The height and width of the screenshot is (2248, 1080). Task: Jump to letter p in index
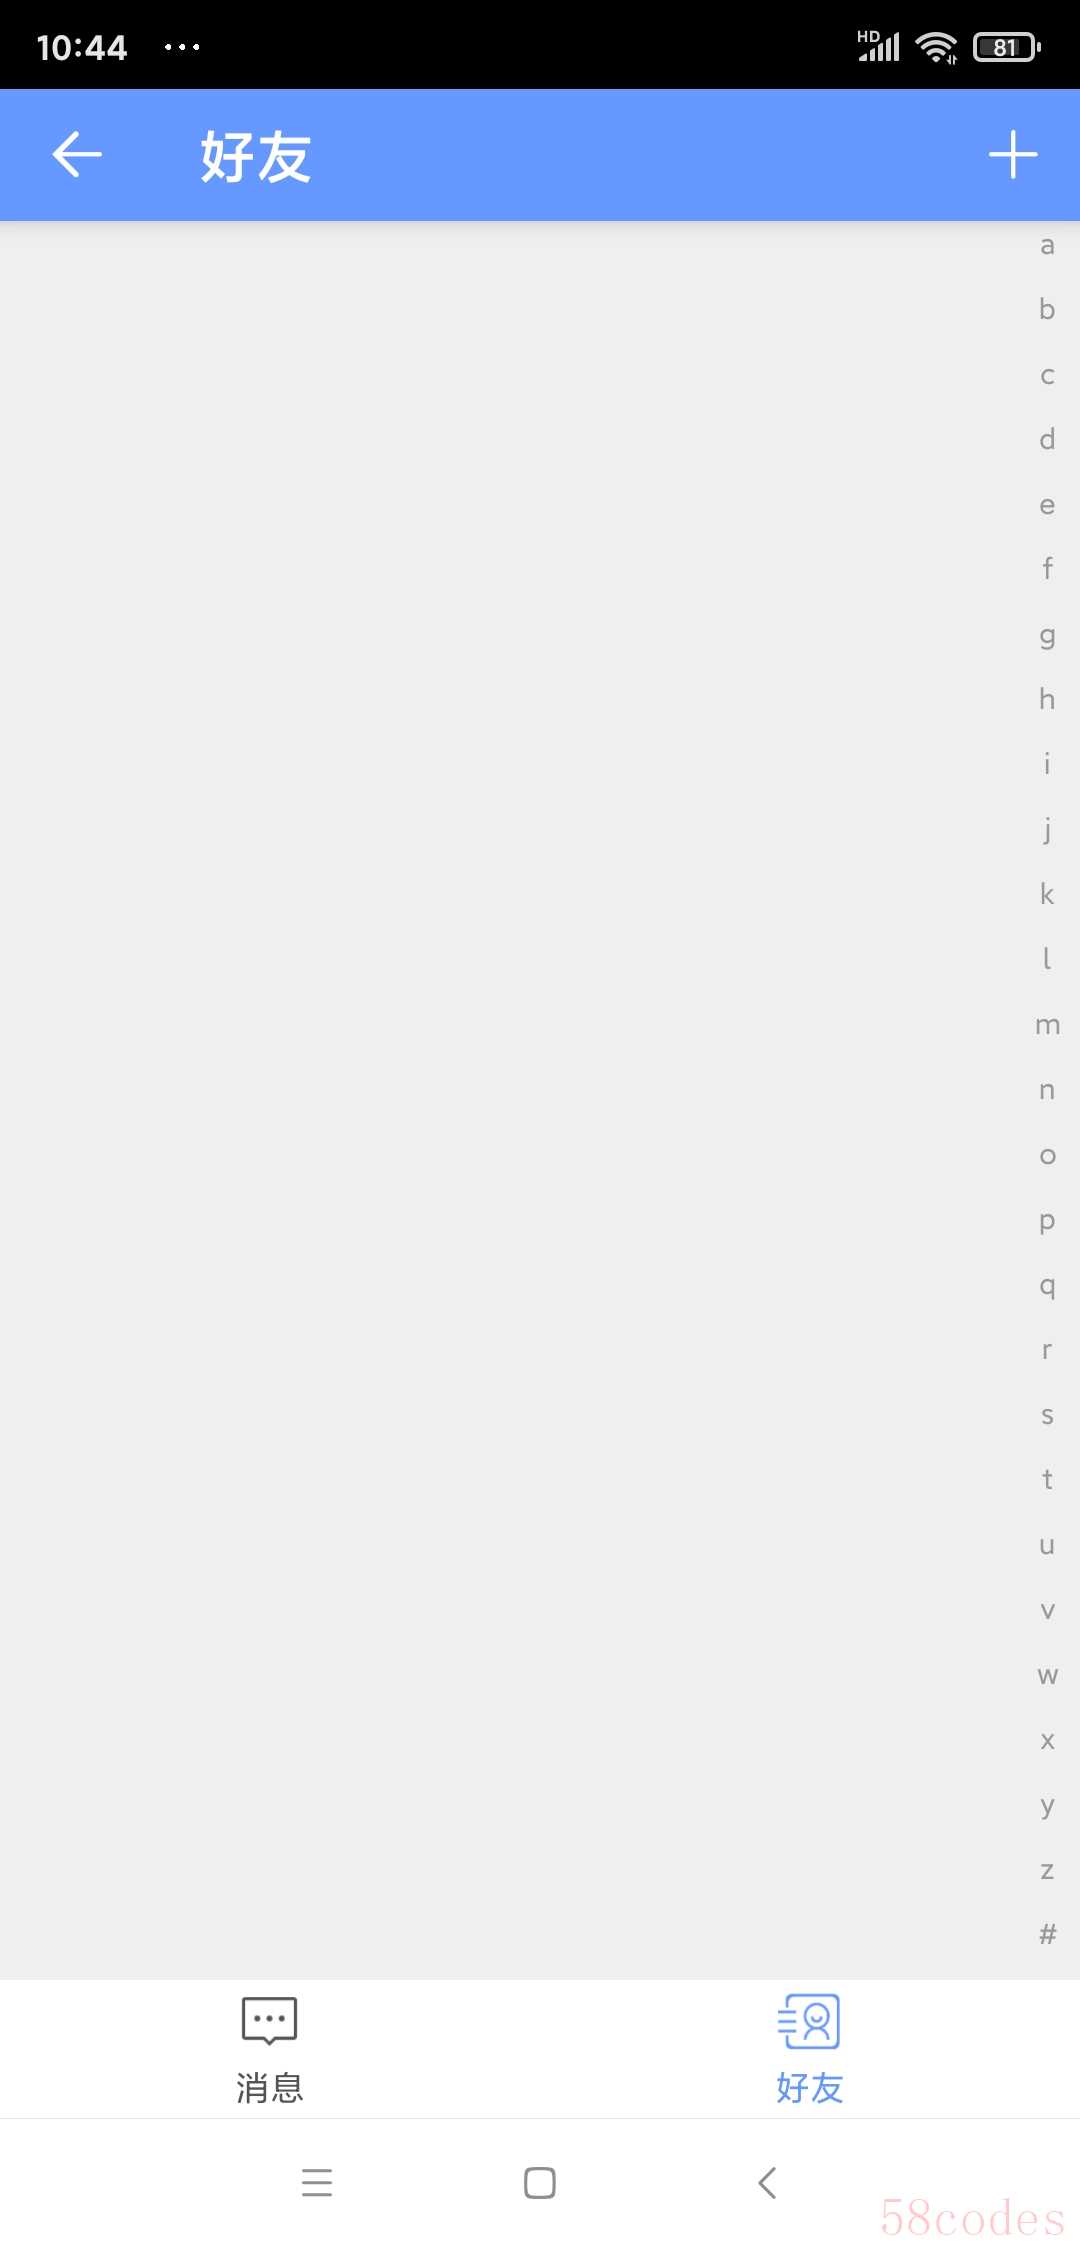click(x=1047, y=1222)
